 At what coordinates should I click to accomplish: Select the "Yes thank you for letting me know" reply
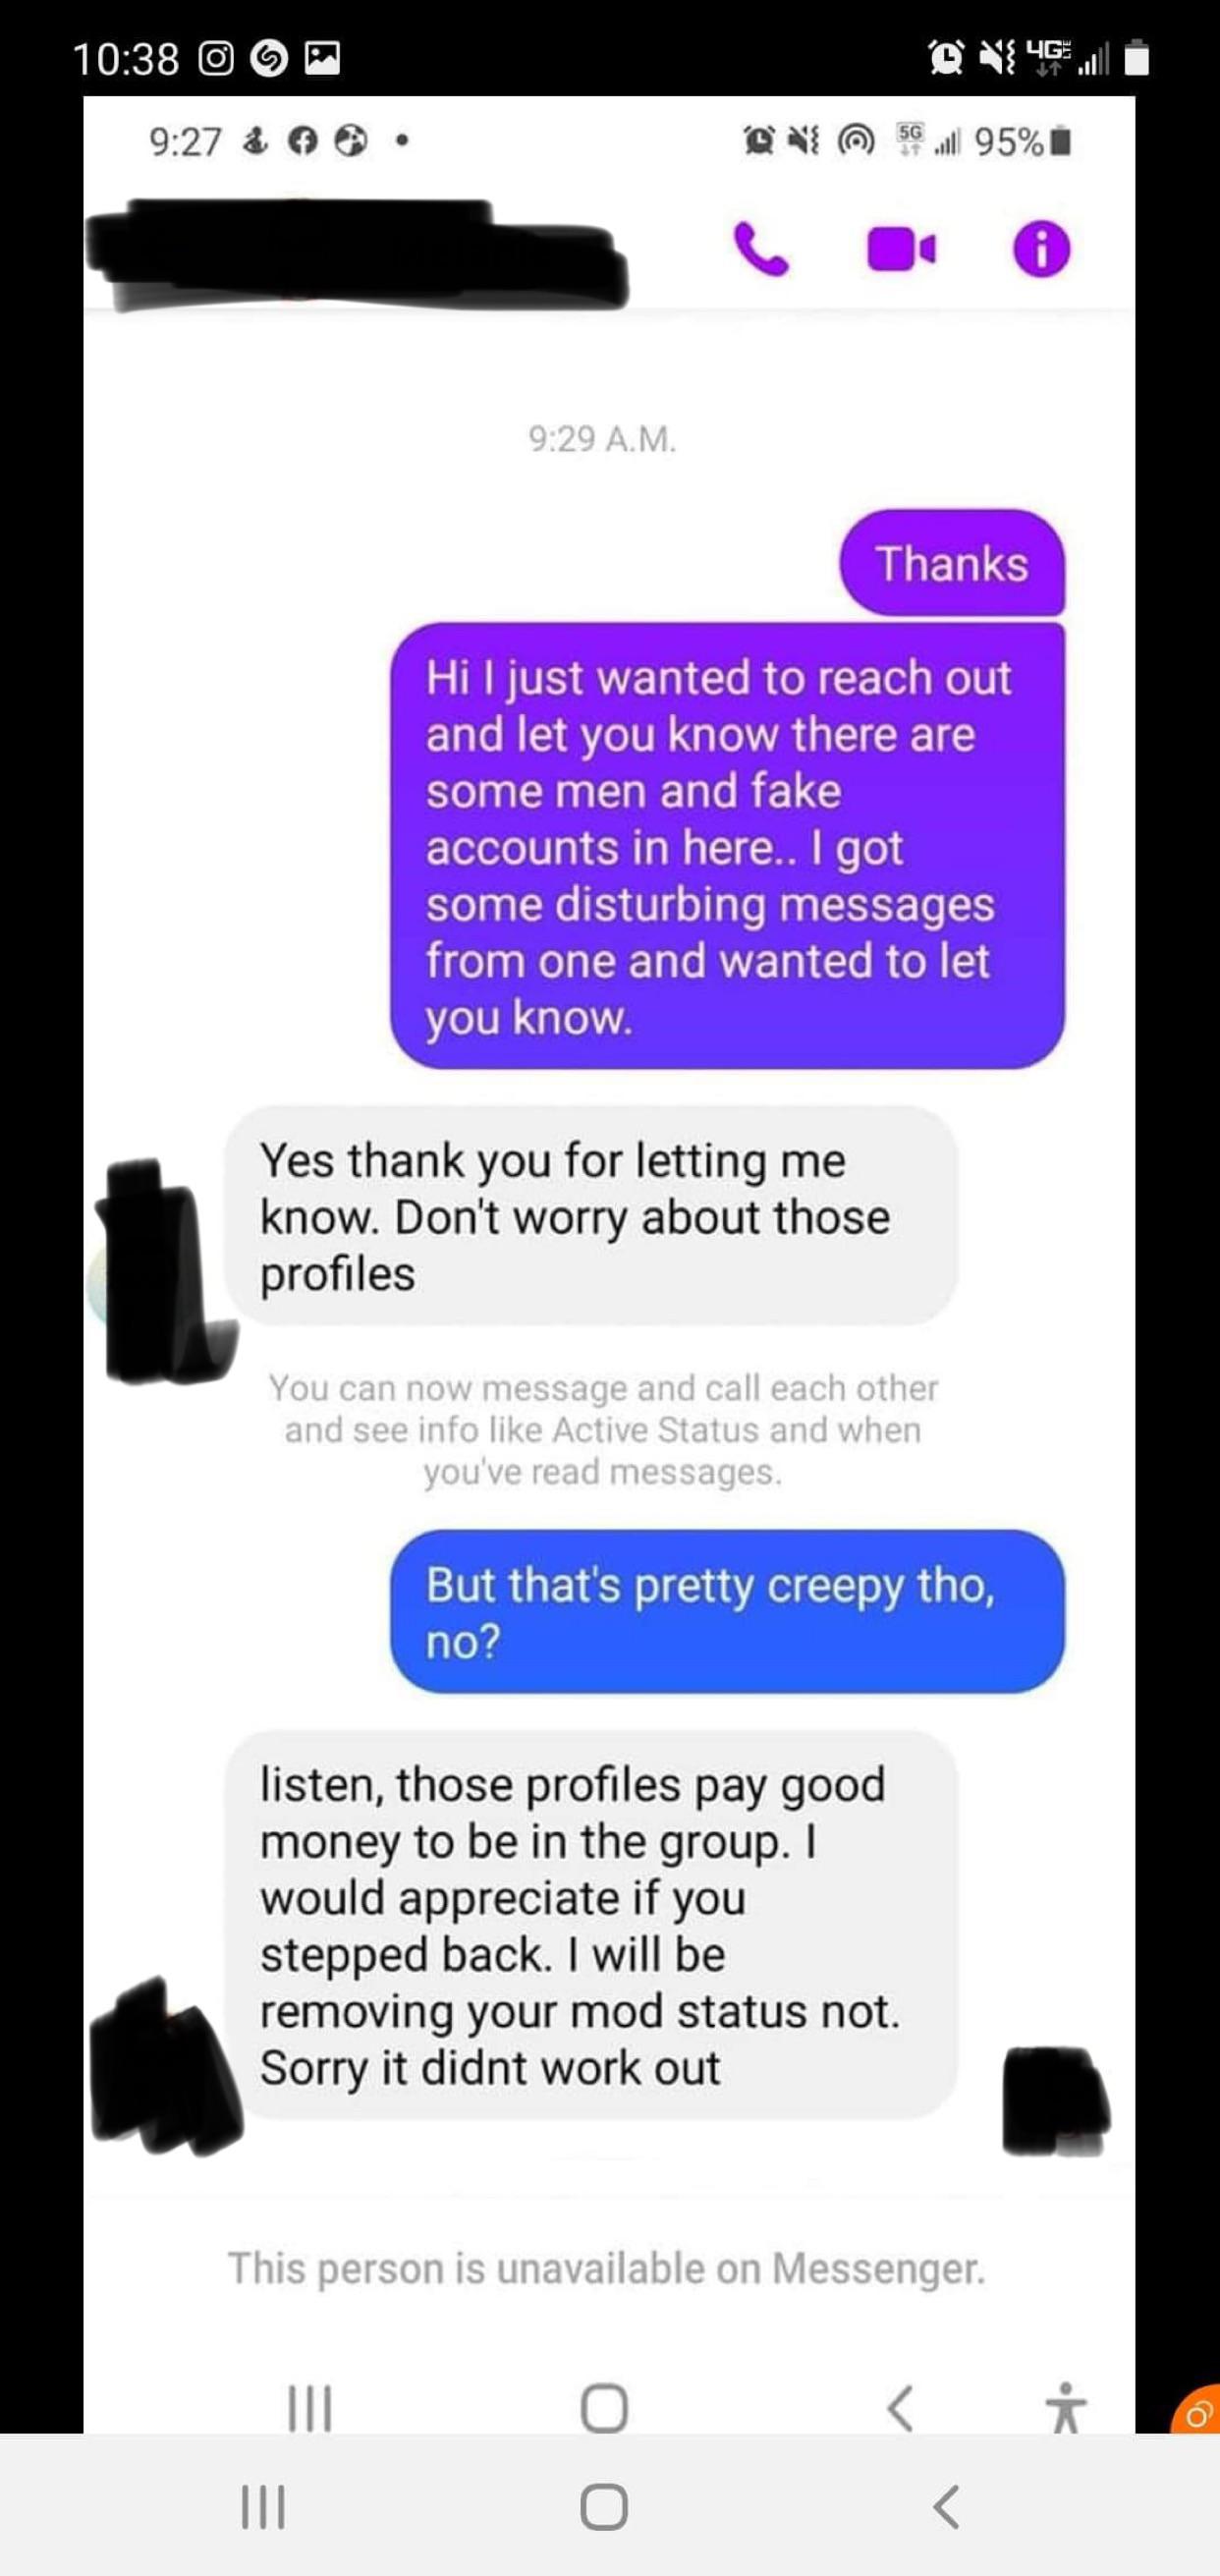(x=590, y=1216)
